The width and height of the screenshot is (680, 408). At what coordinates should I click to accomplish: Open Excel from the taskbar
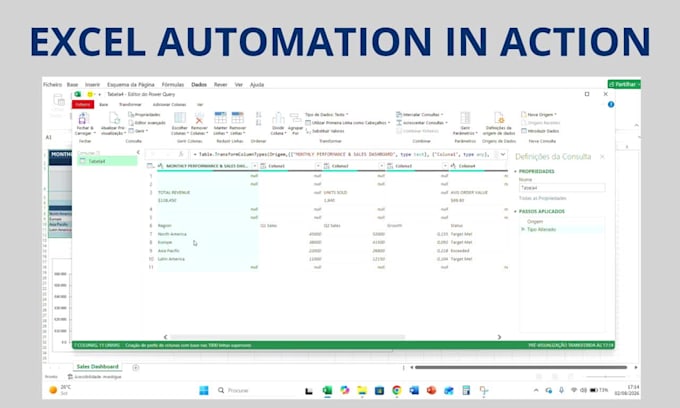click(x=327, y=390)
